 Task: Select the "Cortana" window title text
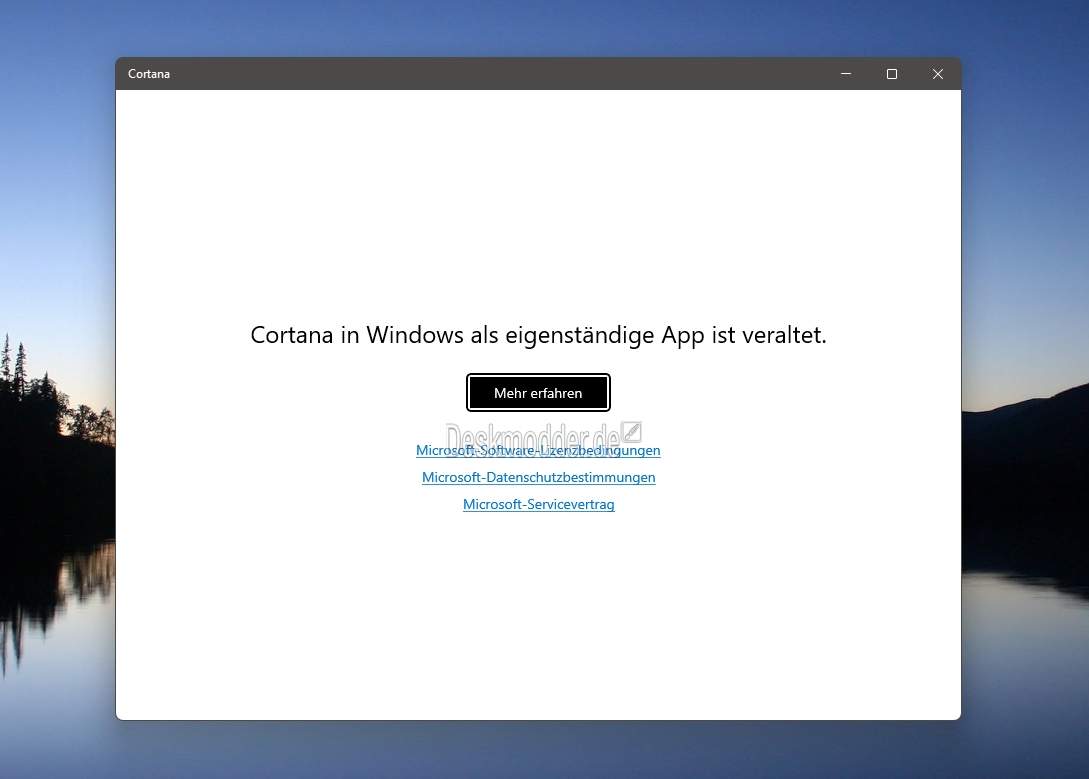tap(149, 74)
